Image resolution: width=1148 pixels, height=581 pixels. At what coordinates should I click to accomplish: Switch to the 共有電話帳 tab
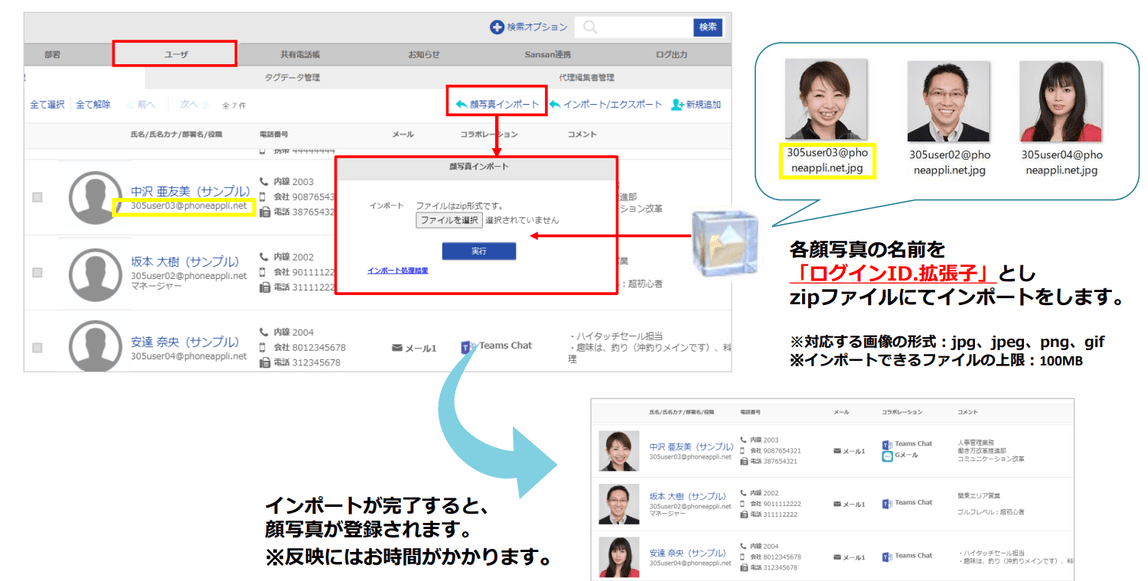click(x=300, y=54)
